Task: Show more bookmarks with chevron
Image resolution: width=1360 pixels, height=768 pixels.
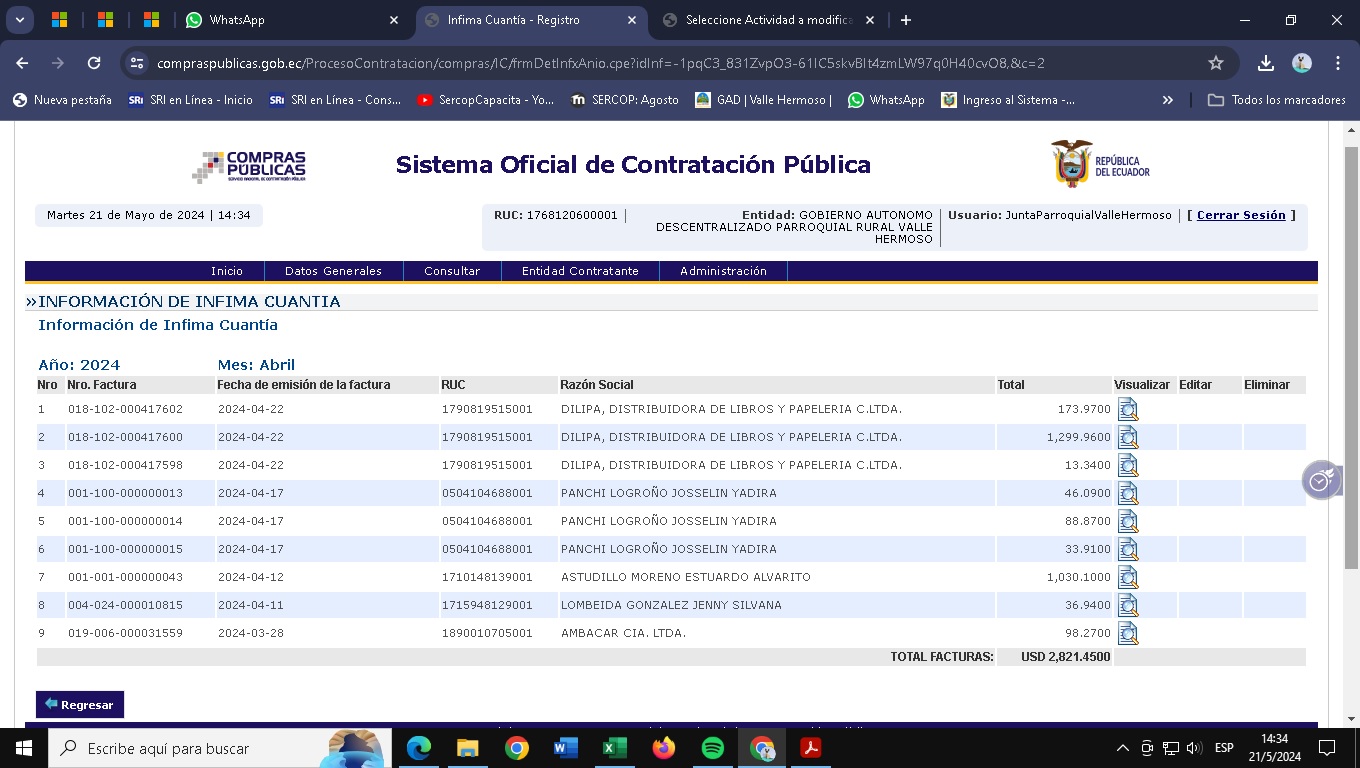Action: [1167, 100]
